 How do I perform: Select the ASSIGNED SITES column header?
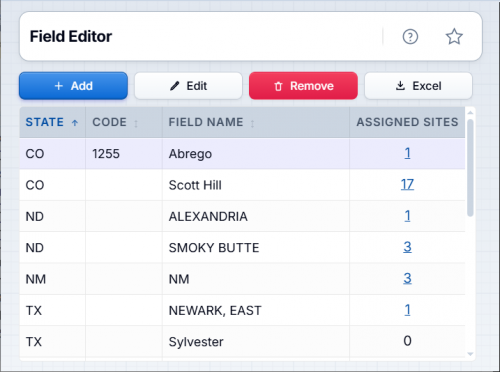coord(407,122)
